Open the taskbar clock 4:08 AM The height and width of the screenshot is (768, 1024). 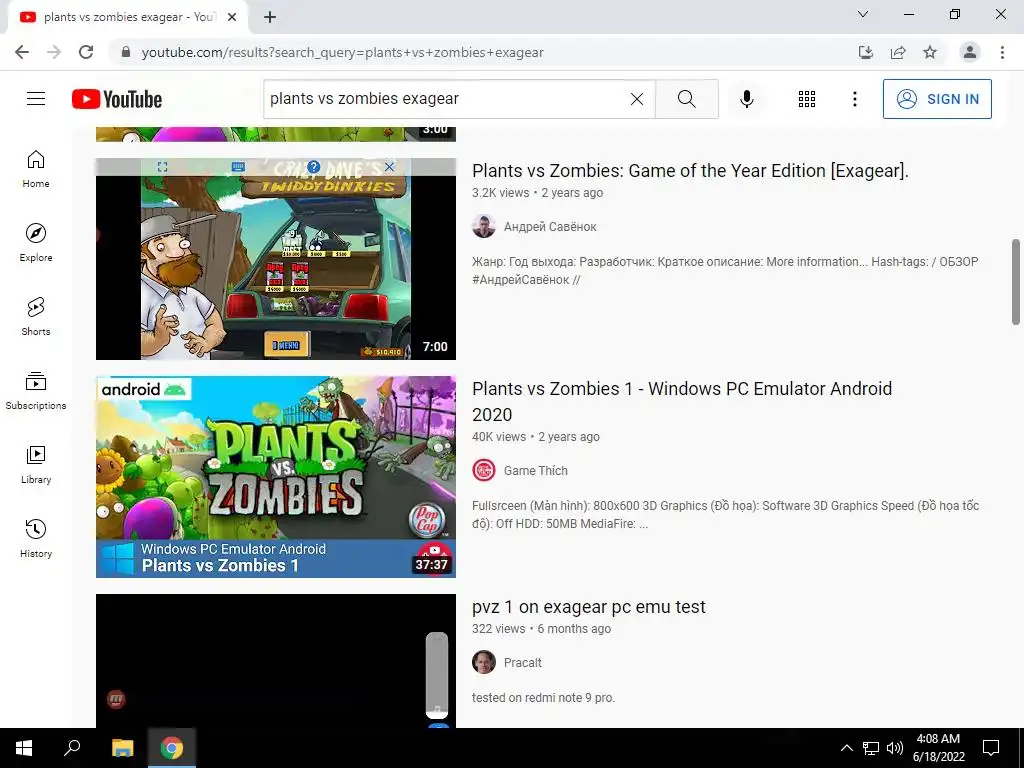[x=938, y=748]
